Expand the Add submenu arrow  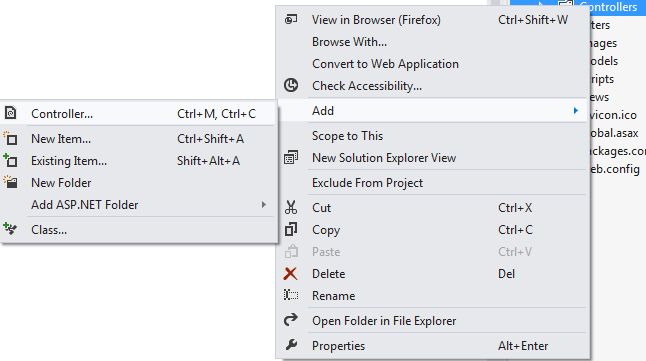pyautogui.click(x=576, y=110)
